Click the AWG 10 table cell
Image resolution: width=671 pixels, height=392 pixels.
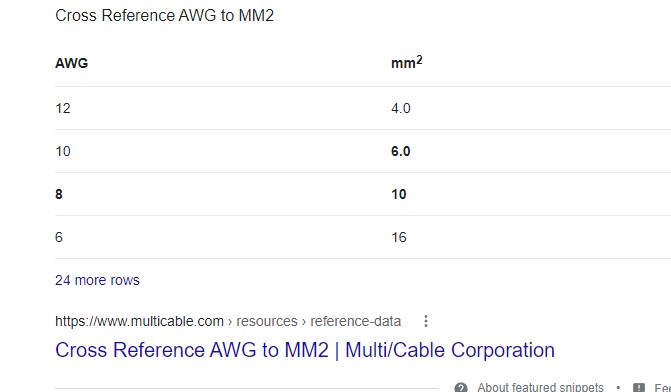[62, 151]
